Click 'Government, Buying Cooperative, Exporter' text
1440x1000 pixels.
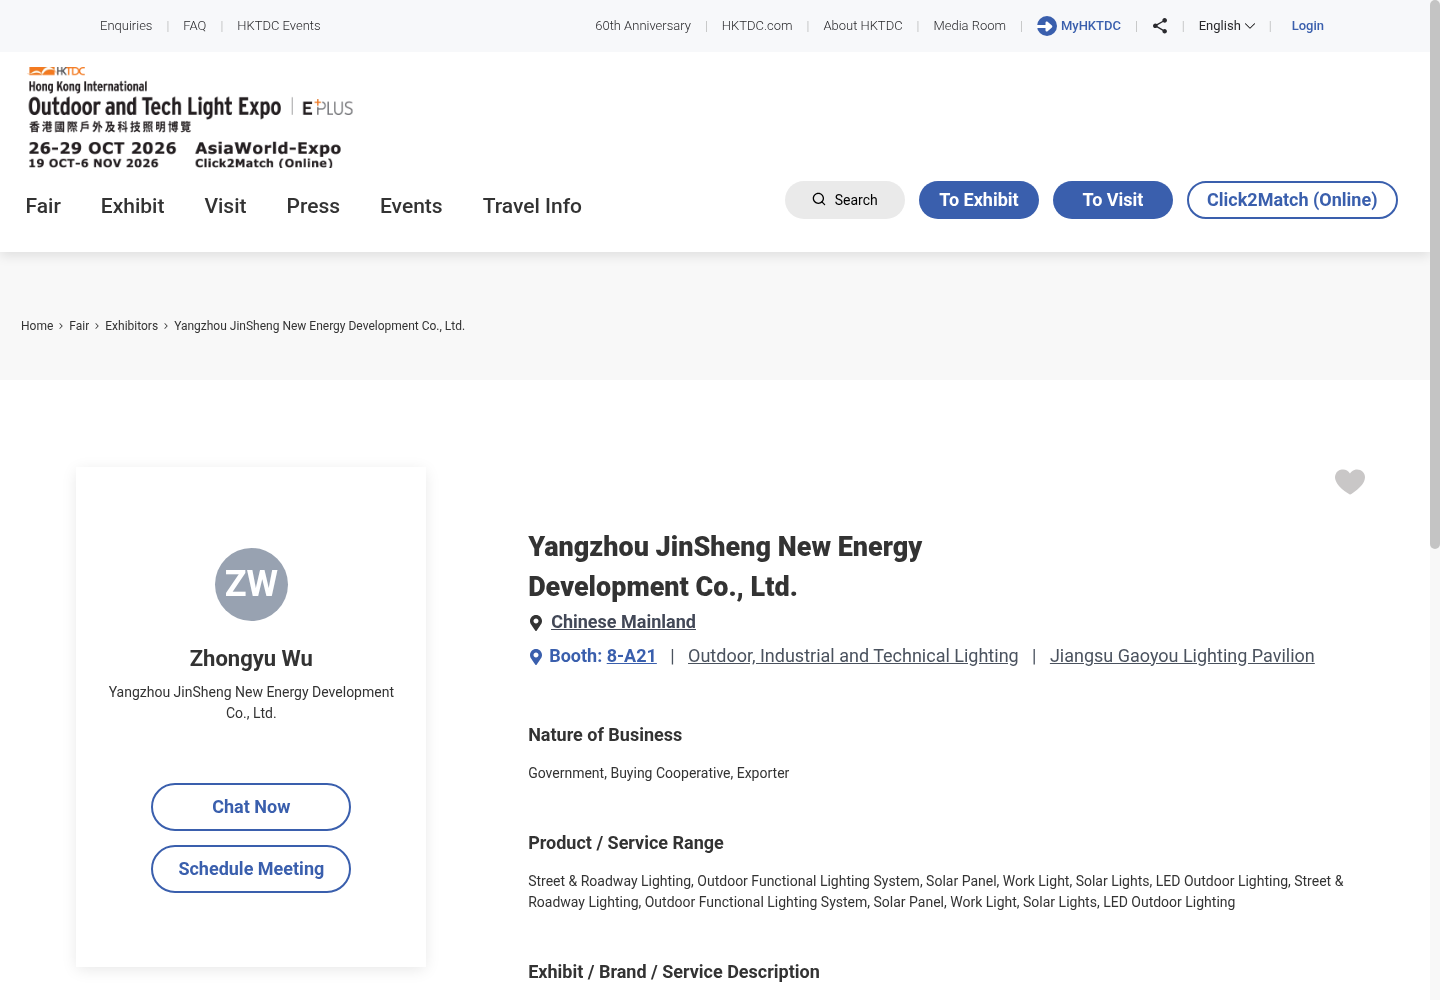click(659, 773)
